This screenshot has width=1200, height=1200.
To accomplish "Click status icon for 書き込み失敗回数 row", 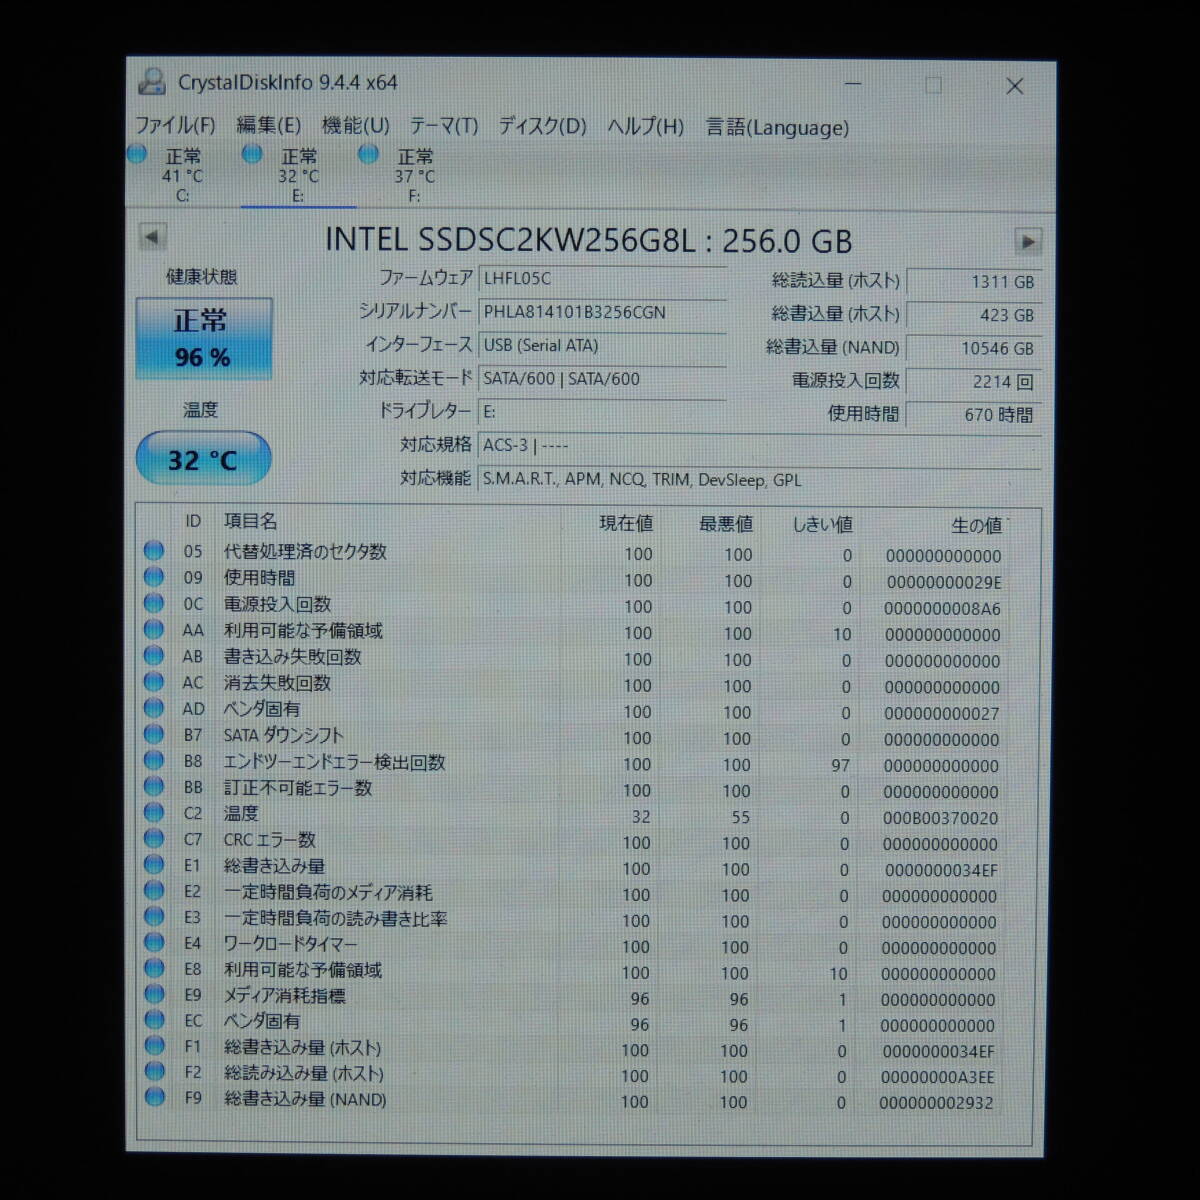I will [153, 655].
